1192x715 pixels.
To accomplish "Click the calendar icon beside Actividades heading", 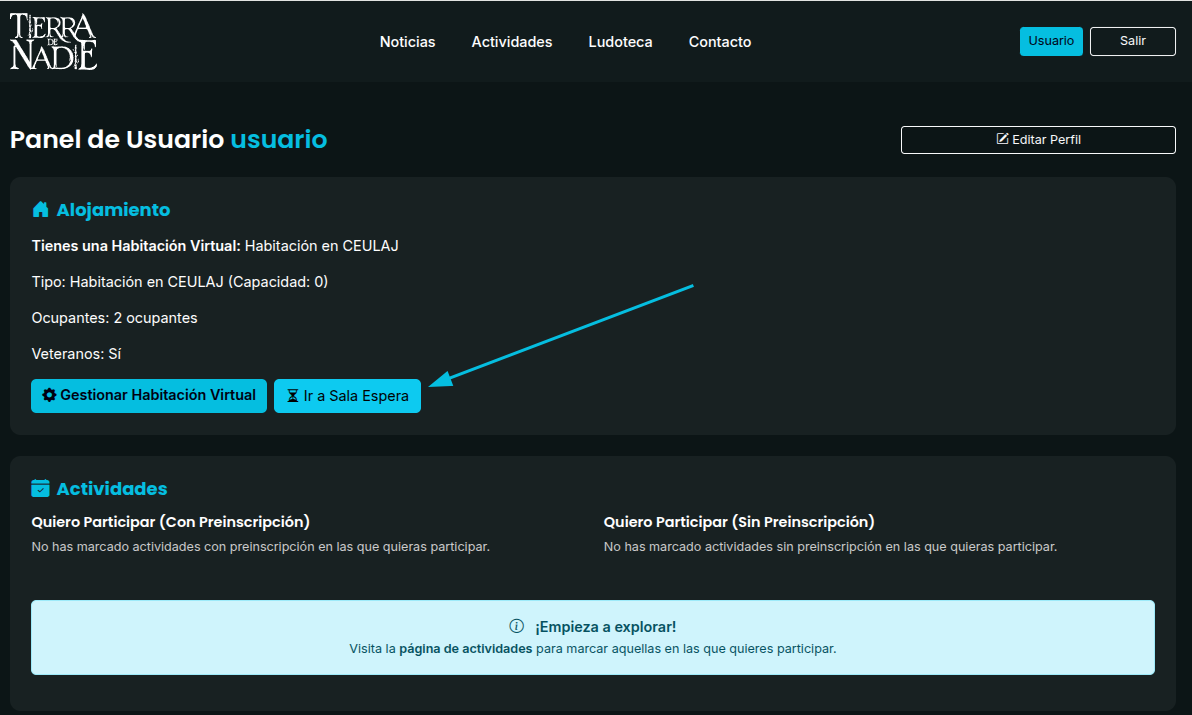I will [x=40, y=489].
